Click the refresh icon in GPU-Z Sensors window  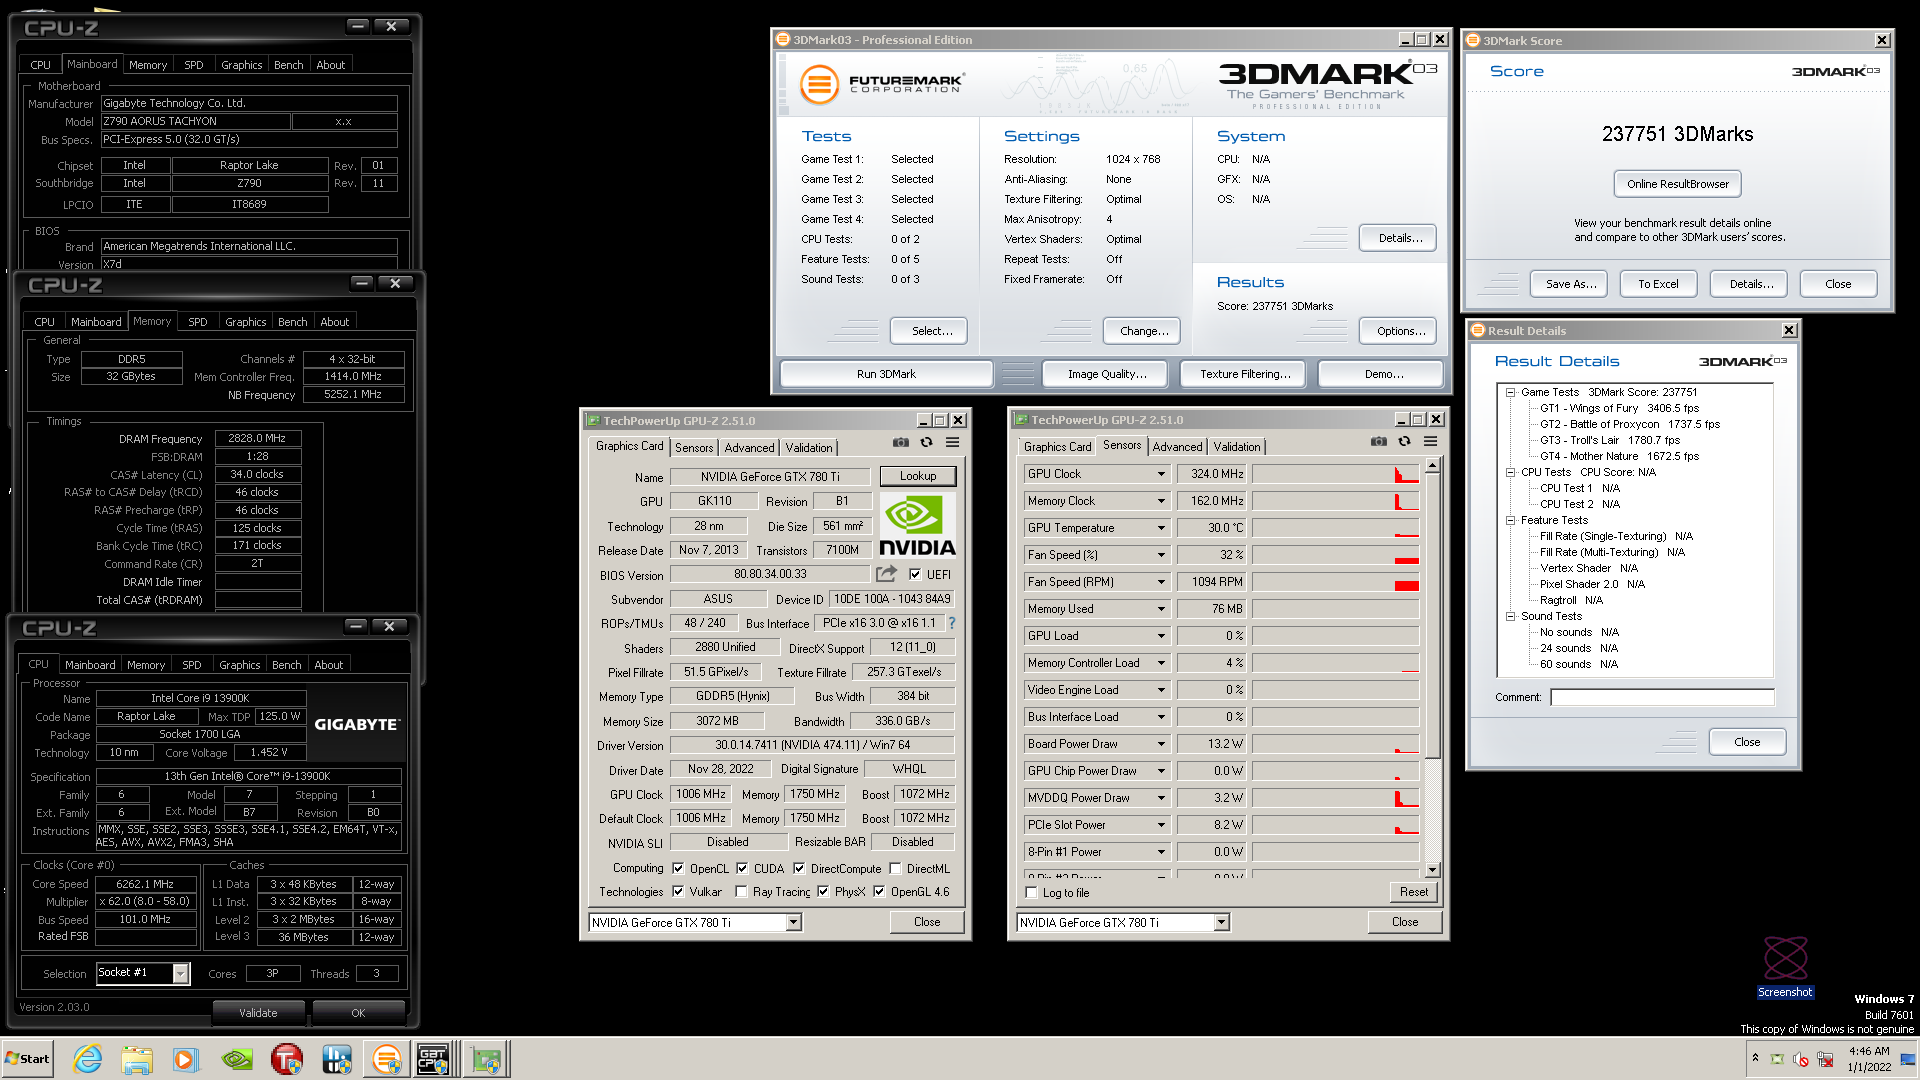coord(1405,441)
